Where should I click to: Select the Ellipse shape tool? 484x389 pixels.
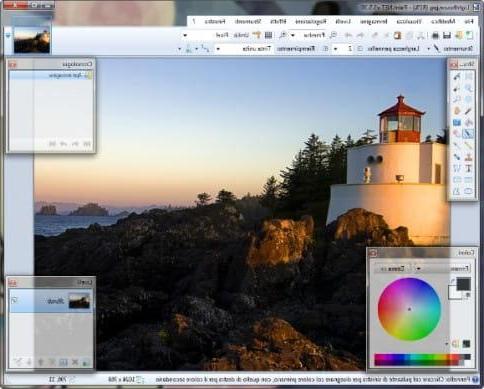click(468, 191)
